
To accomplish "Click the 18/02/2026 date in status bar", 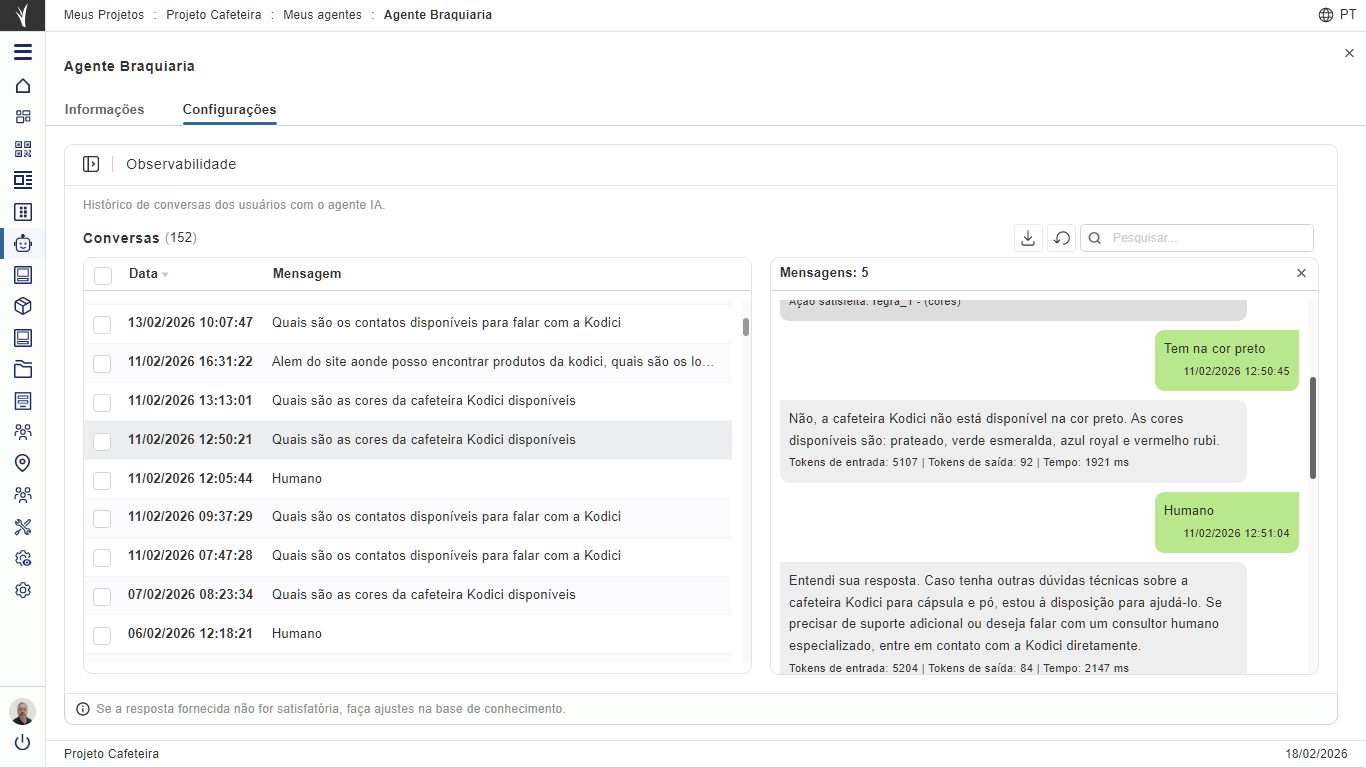I will click(x=1316, y=754).
